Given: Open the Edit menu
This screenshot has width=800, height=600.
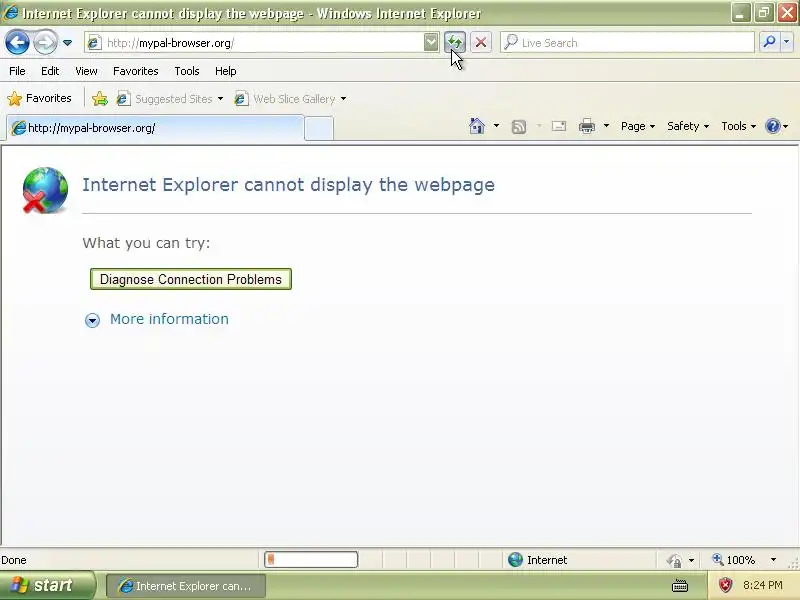Looking at the screenshot, I should coord(50,71).
